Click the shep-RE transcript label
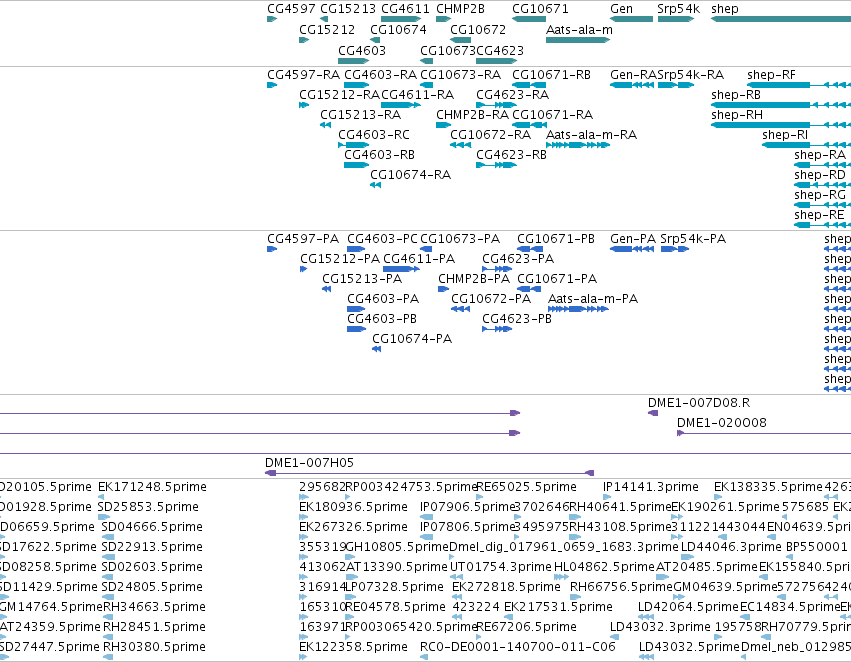The height and width of the screenshot is (662, 851). pos(819,215)
